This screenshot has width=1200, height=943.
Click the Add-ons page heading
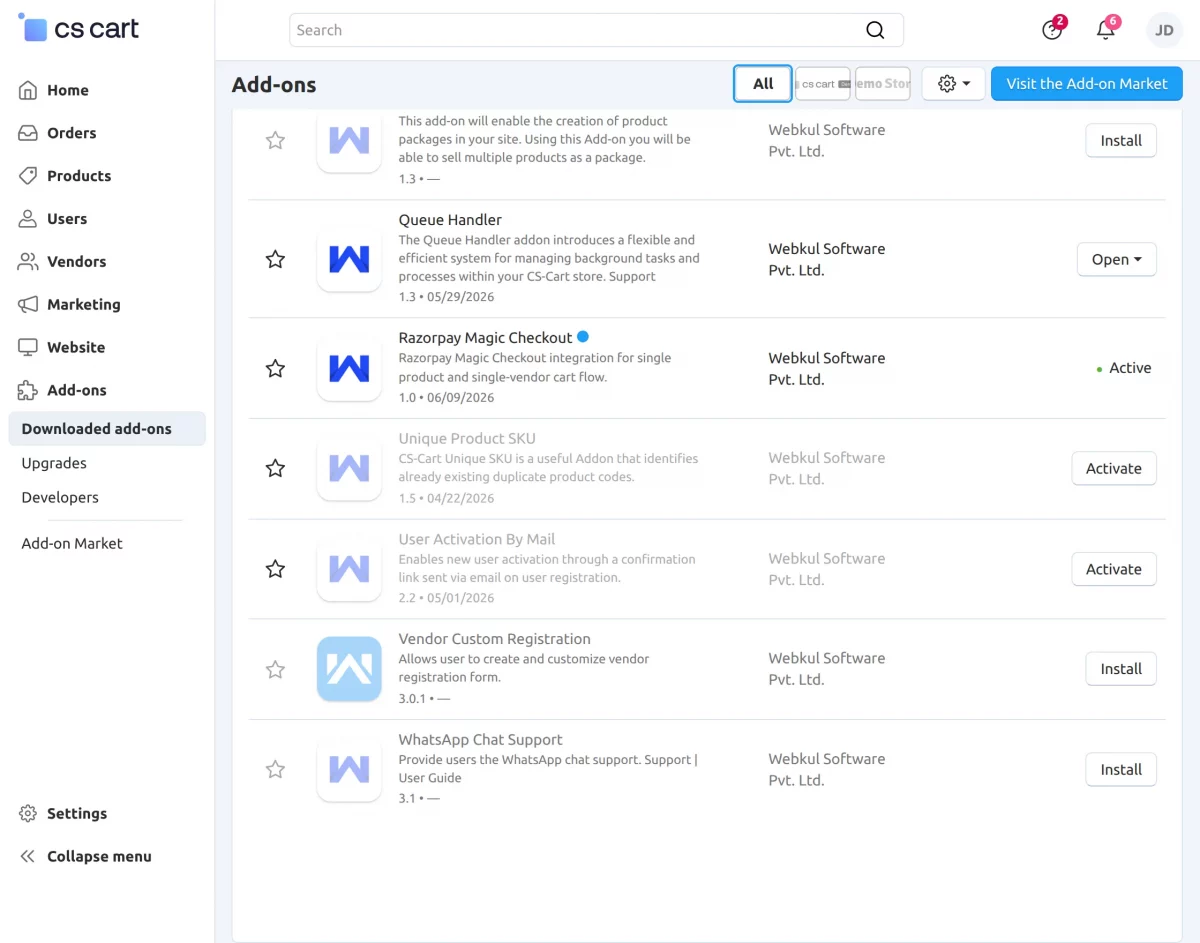point(274,85)
